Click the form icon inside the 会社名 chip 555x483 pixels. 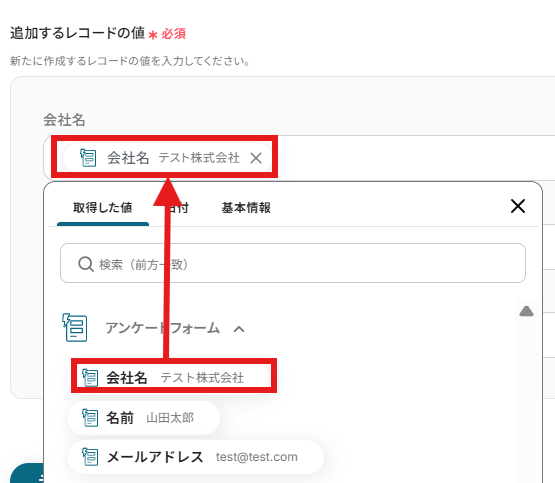point(88,157)
